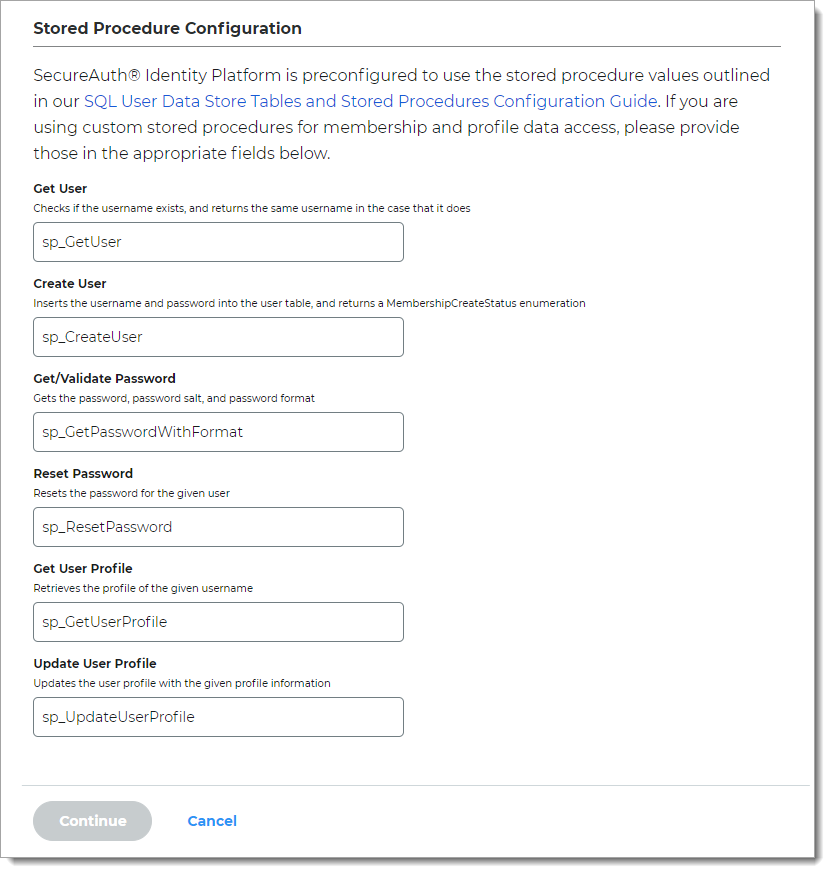
Task: Click the "Create User" field label
Action: [x=70, y=284]
